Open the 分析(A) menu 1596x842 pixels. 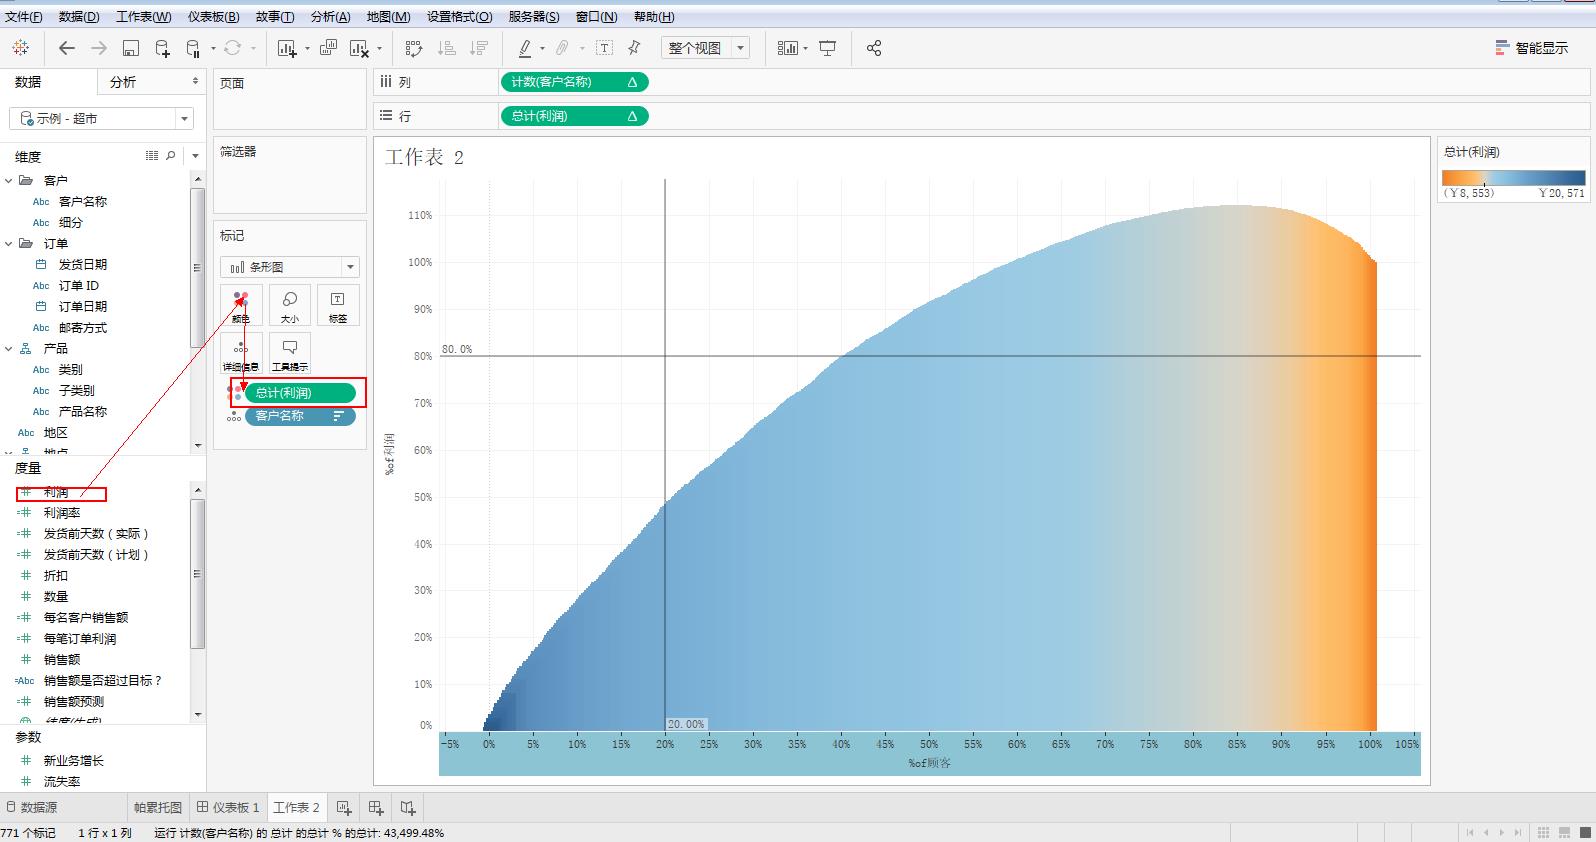[331, 16]
